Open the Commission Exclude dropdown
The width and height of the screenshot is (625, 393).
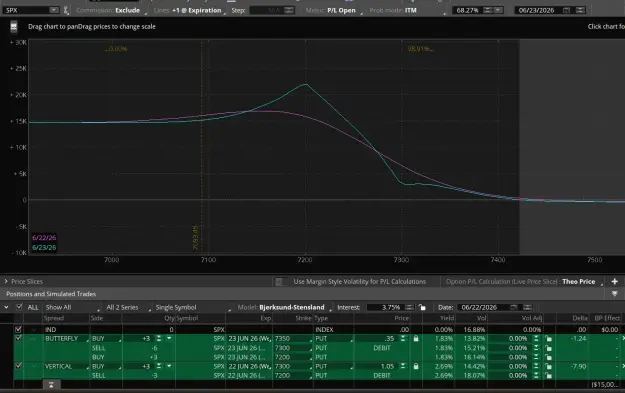[111, 10]
